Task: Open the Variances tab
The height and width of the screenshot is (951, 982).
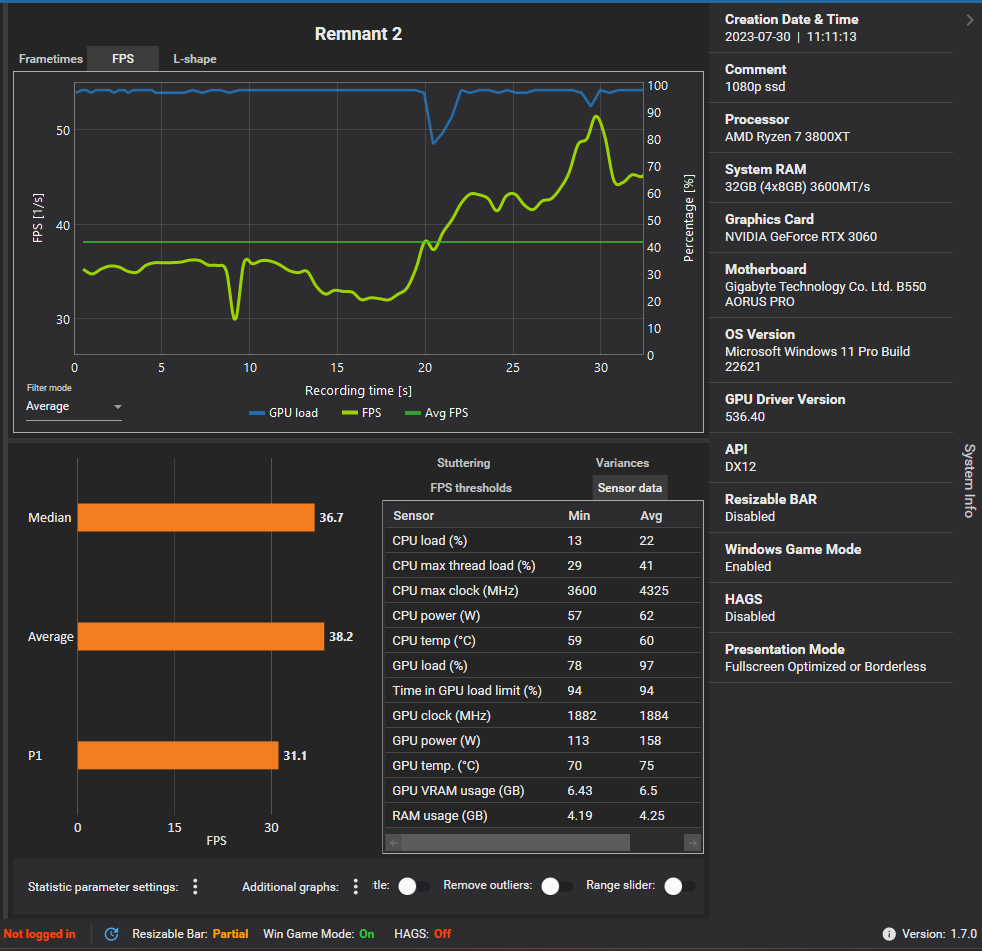Action: [622, 463]
